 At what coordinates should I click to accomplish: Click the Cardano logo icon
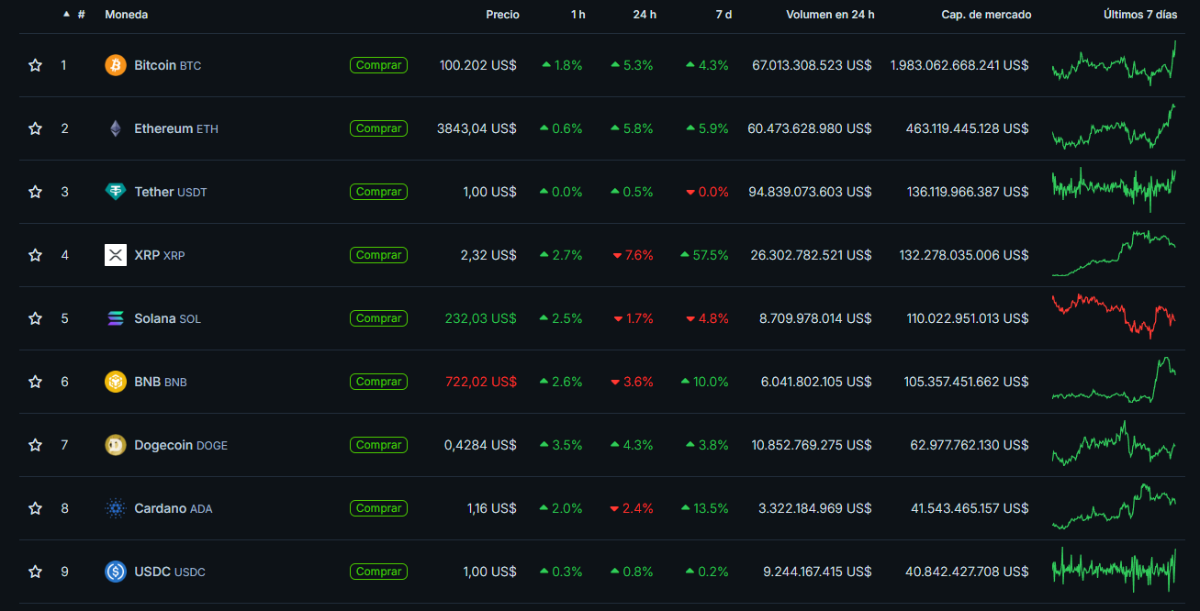point(116,508)
